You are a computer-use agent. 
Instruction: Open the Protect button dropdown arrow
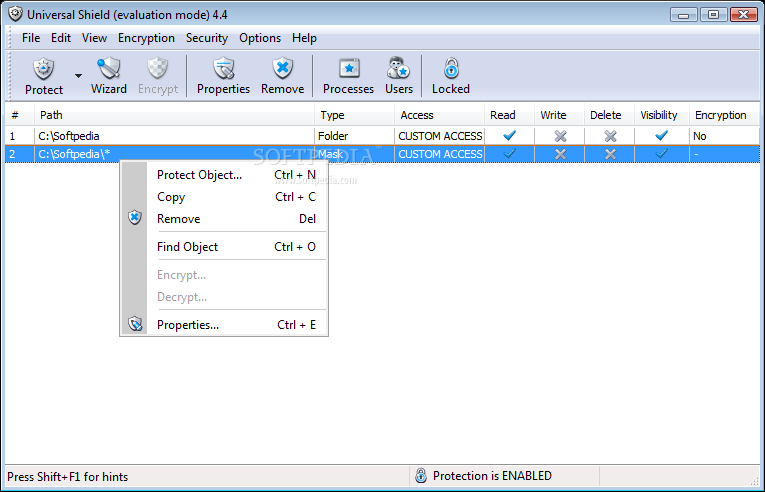78,76
